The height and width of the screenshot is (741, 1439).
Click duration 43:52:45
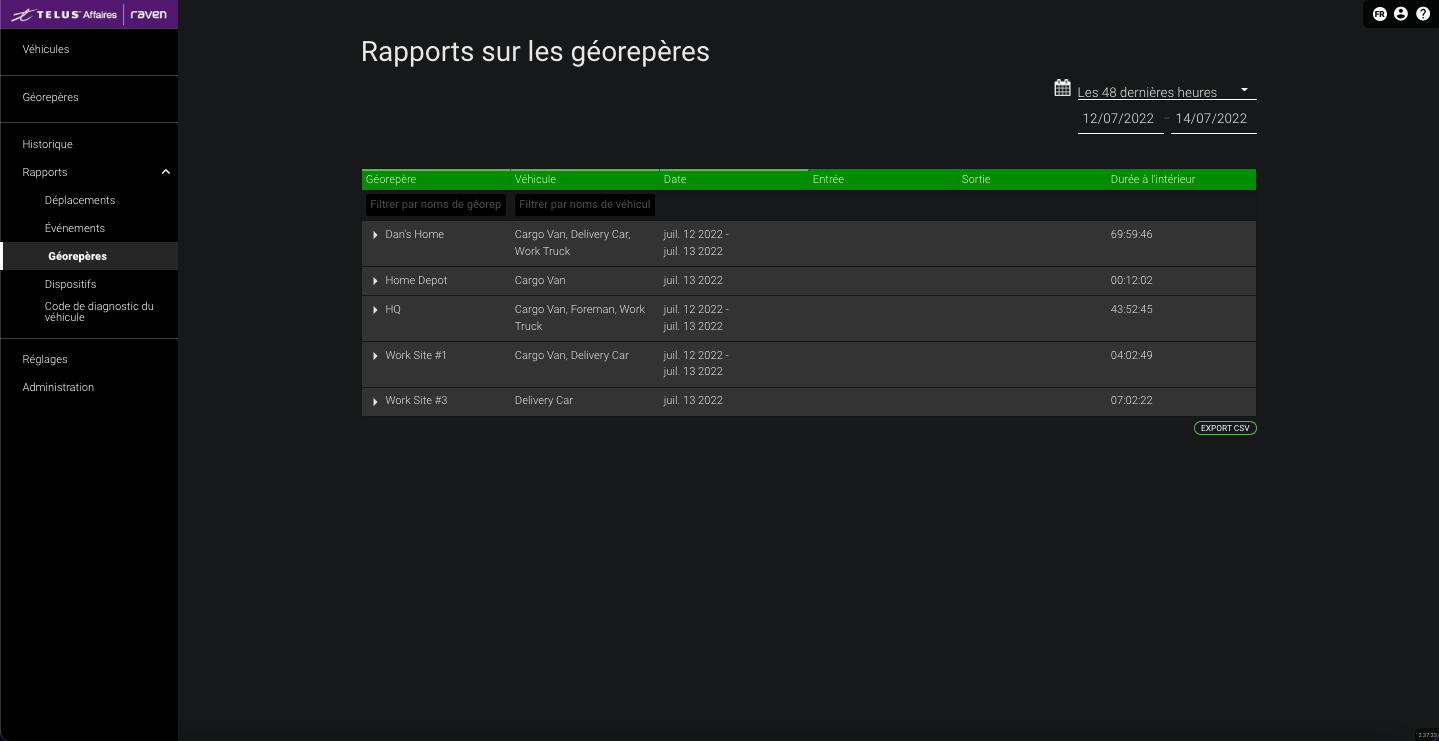(1131, 309)
